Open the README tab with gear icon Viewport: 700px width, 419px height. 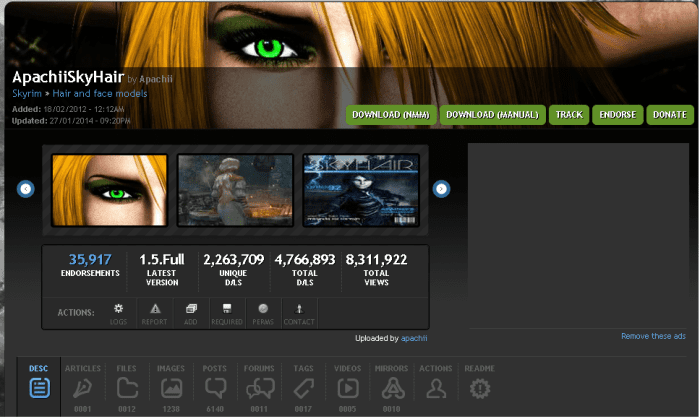pos(479,383)
